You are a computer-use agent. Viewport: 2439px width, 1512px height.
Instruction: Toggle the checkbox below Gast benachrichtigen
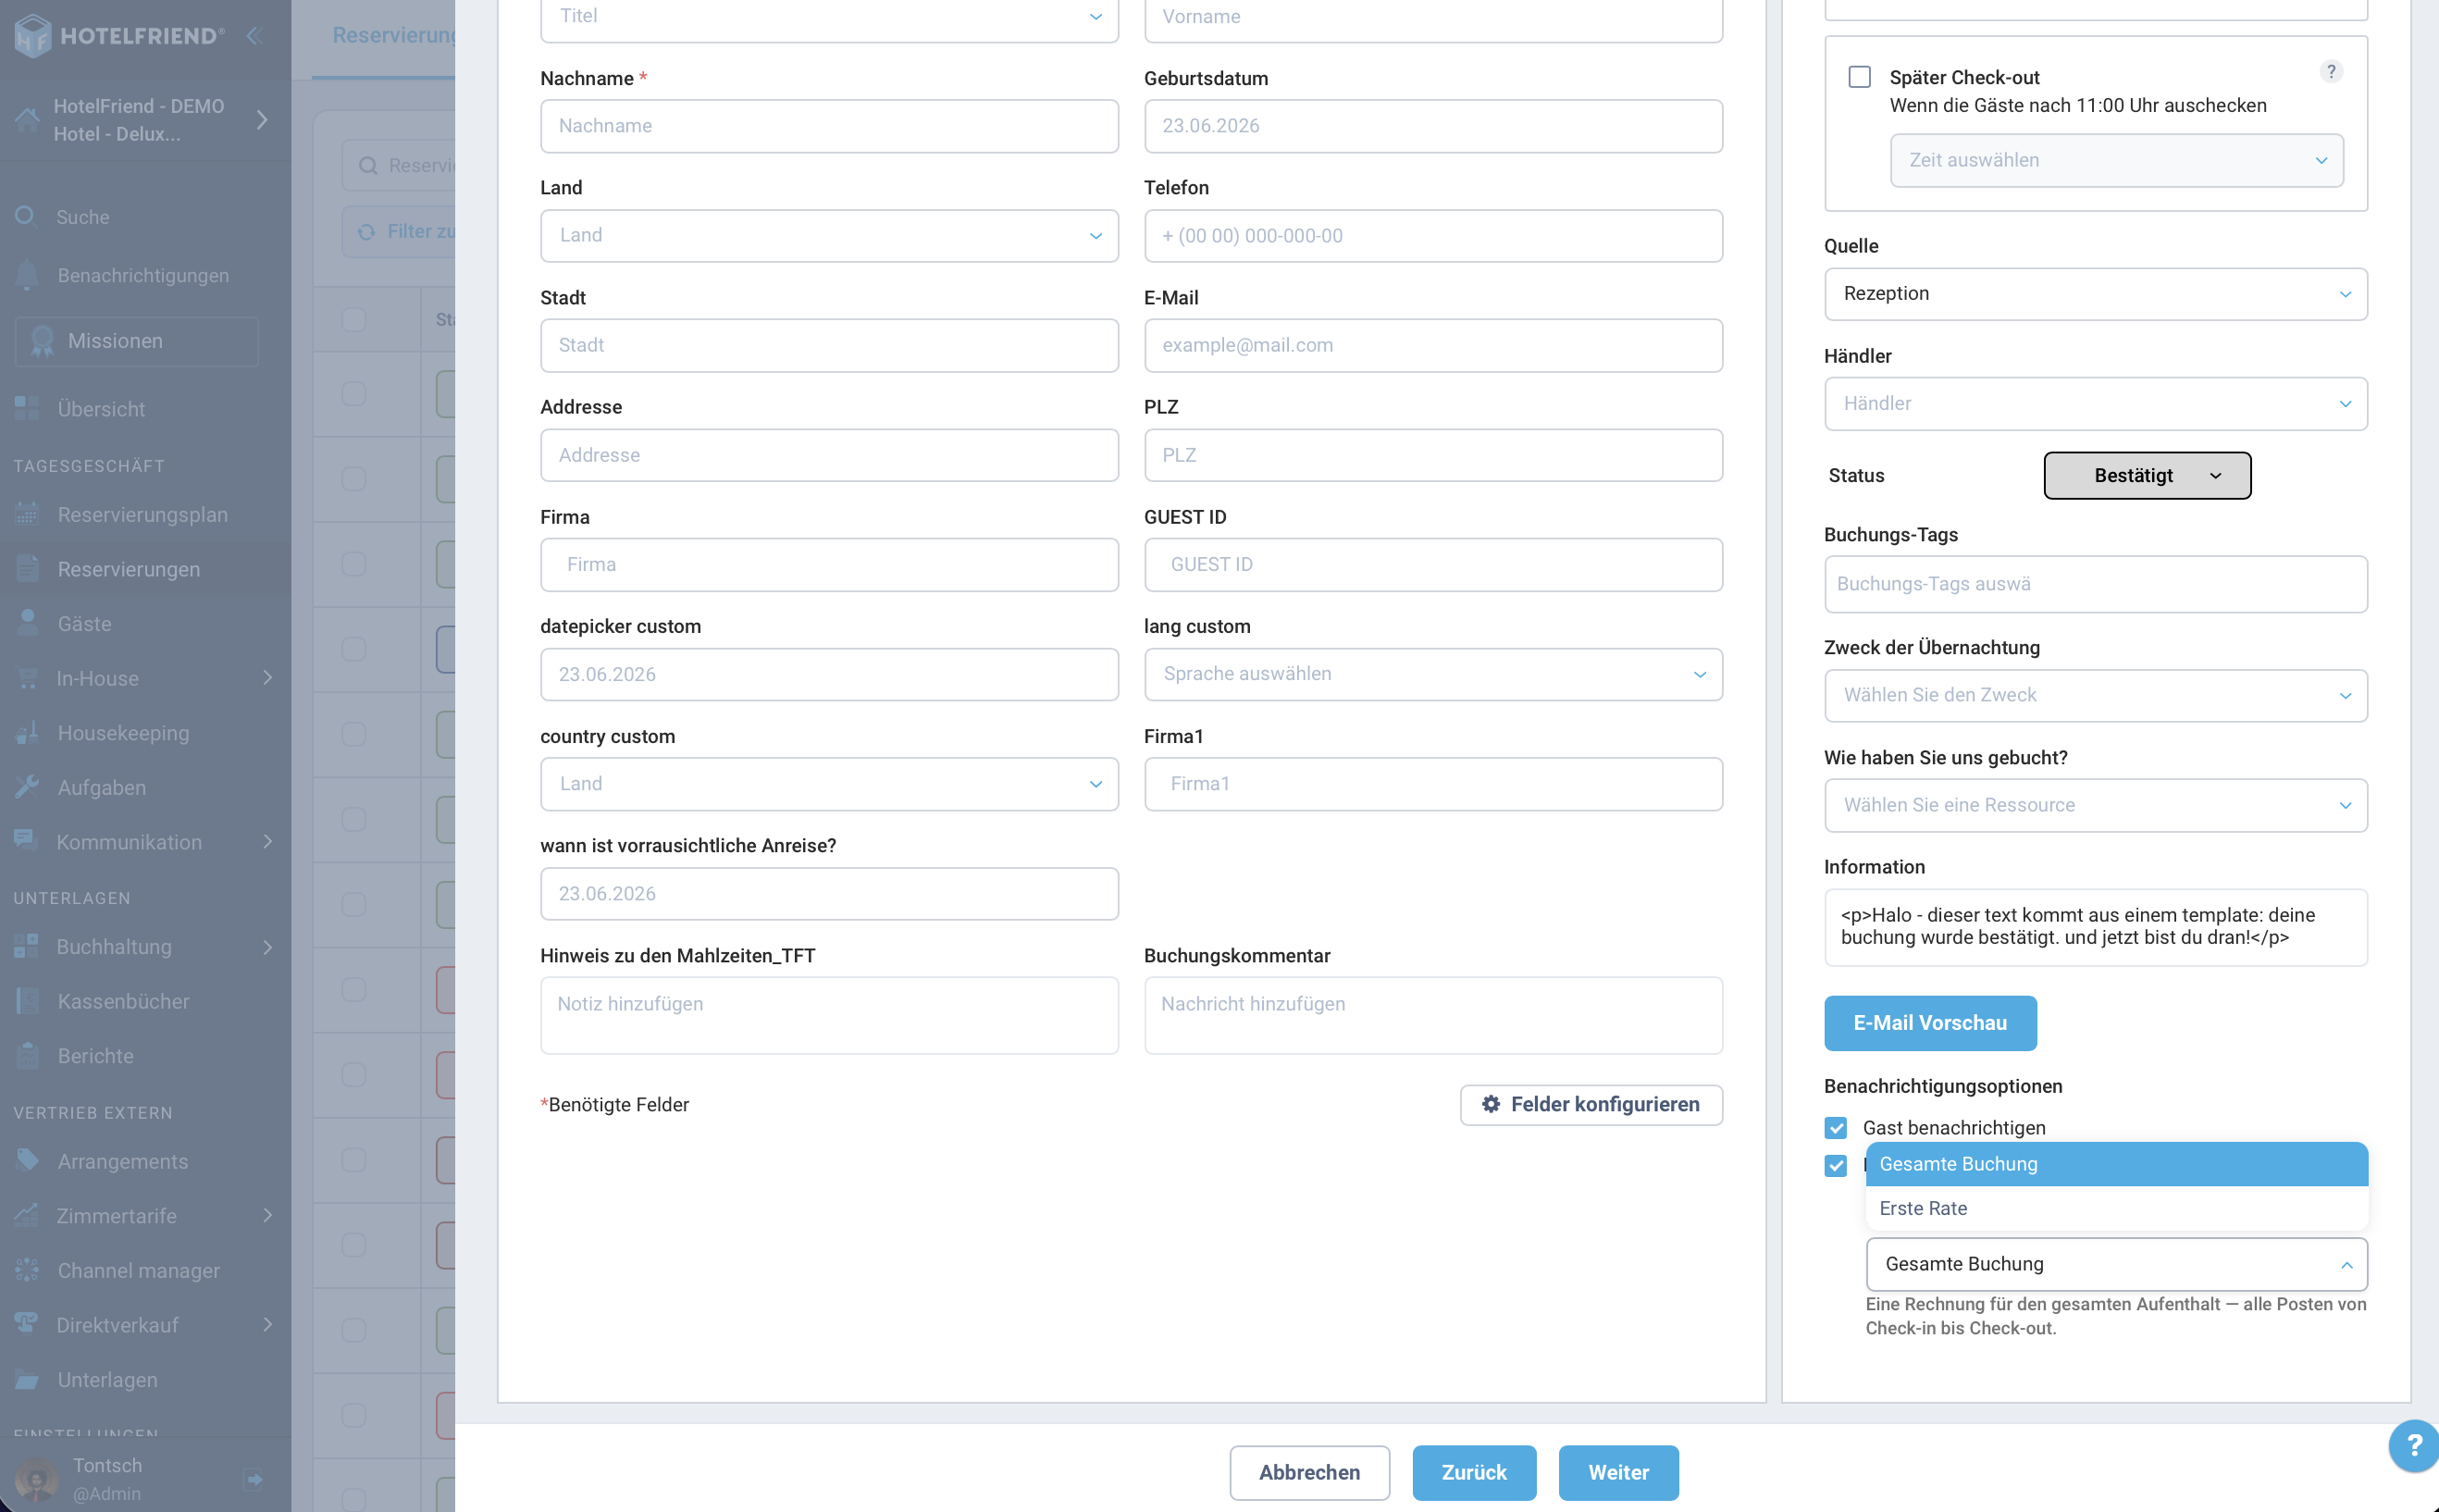[1835, 1166]
